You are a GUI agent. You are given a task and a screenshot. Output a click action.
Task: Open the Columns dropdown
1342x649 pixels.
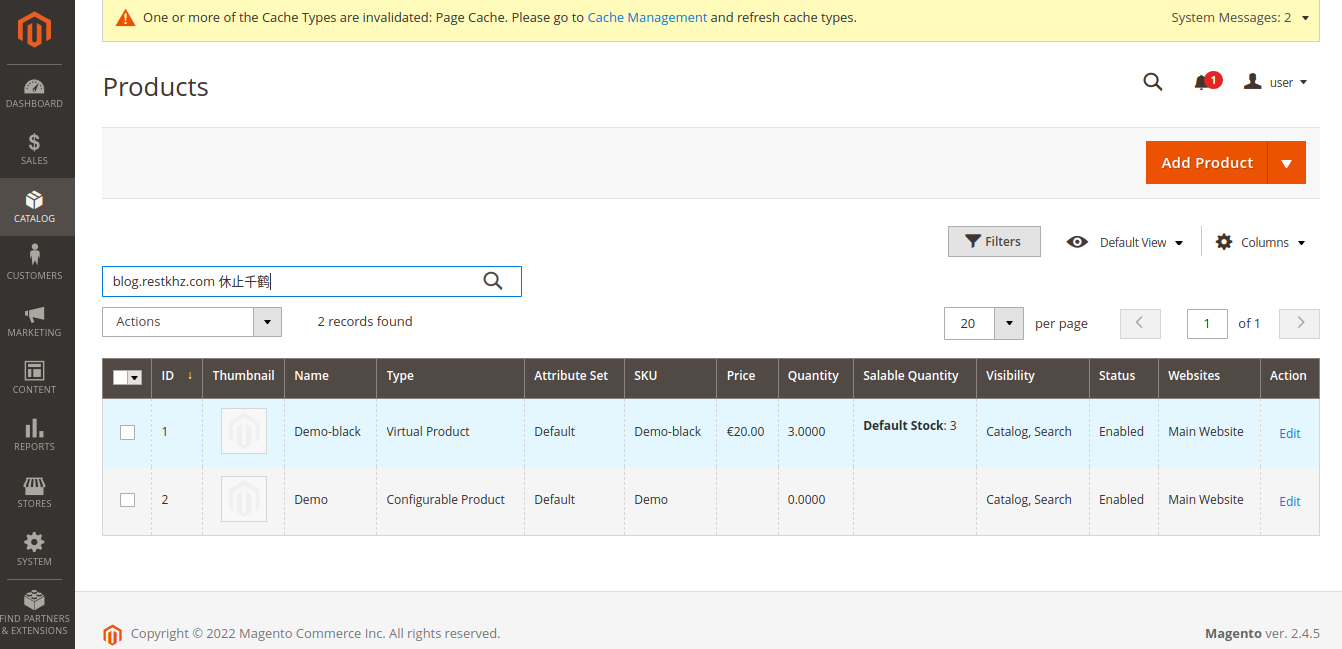coord(1261,242)
